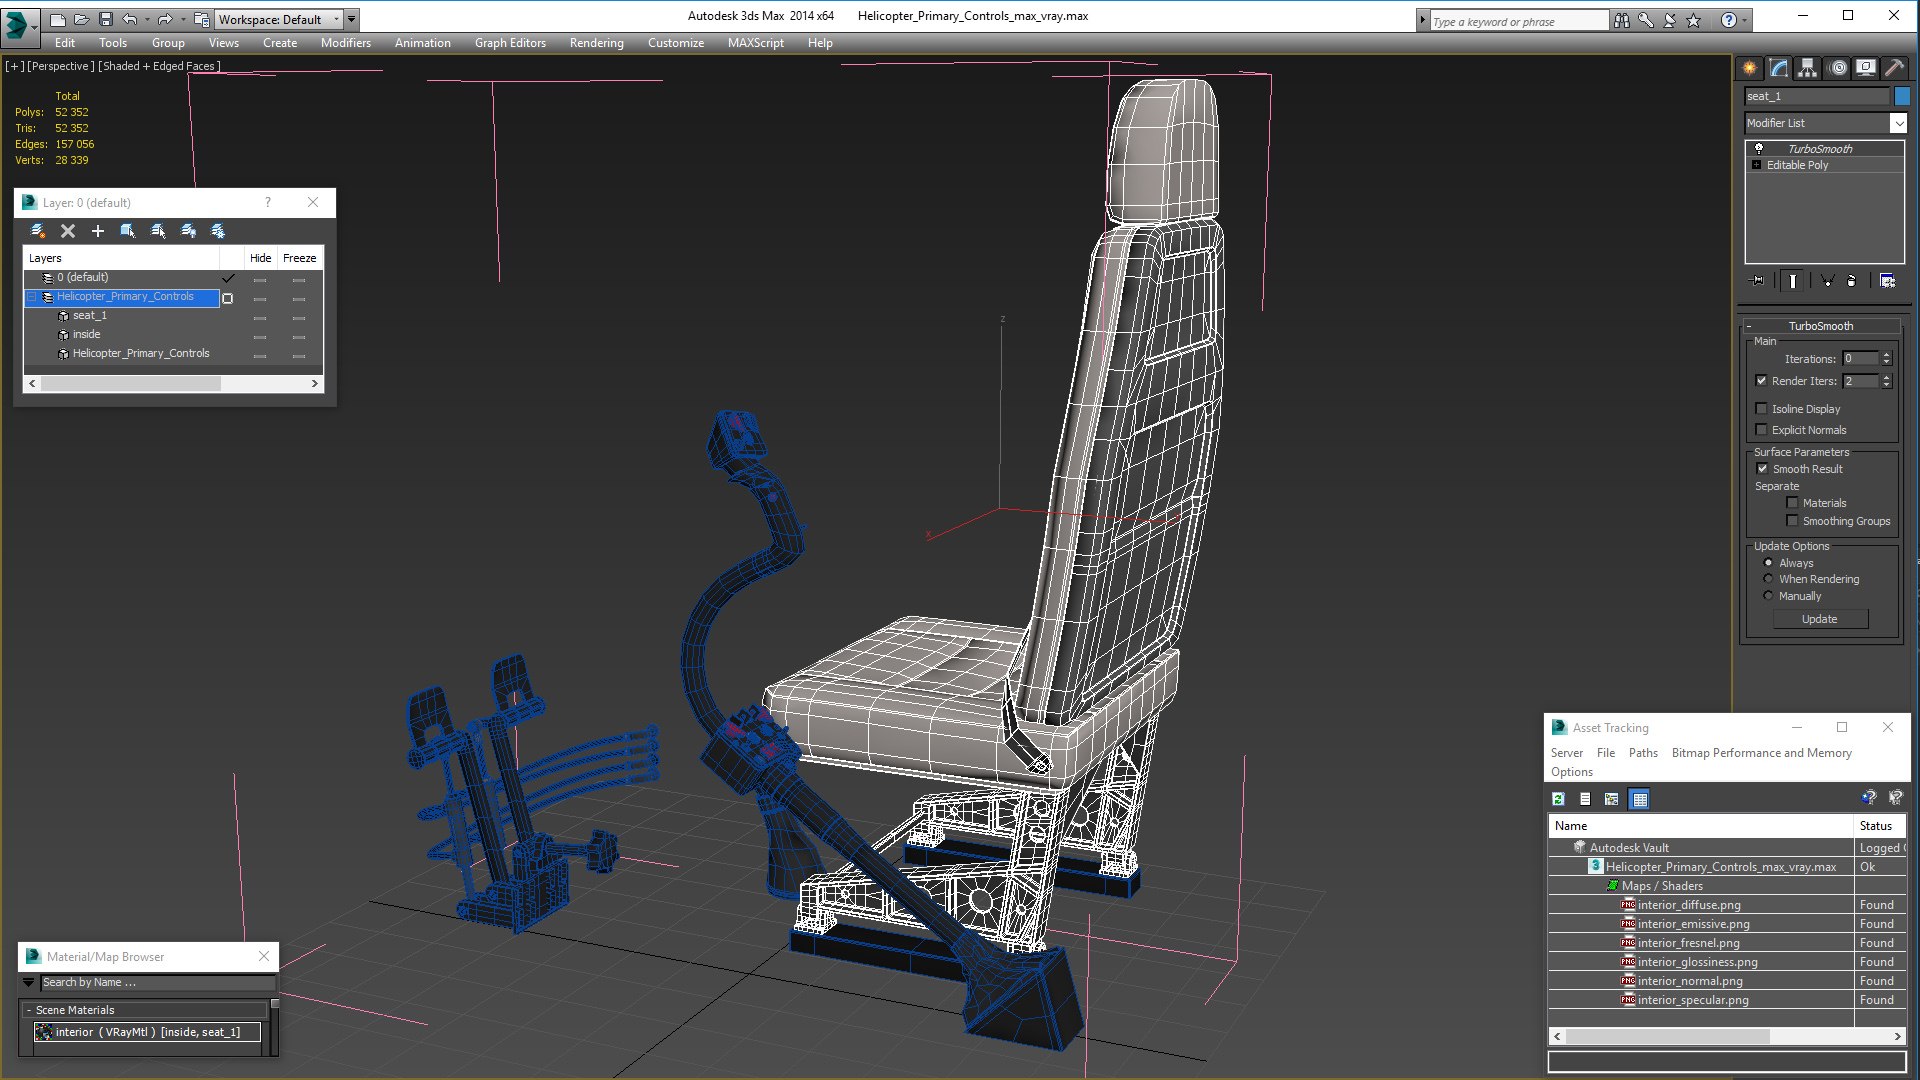This screenshot has height=1080, width=1920.
Task: Click the Pin Stack icon below modifier stack
Action: point(1757,281)
